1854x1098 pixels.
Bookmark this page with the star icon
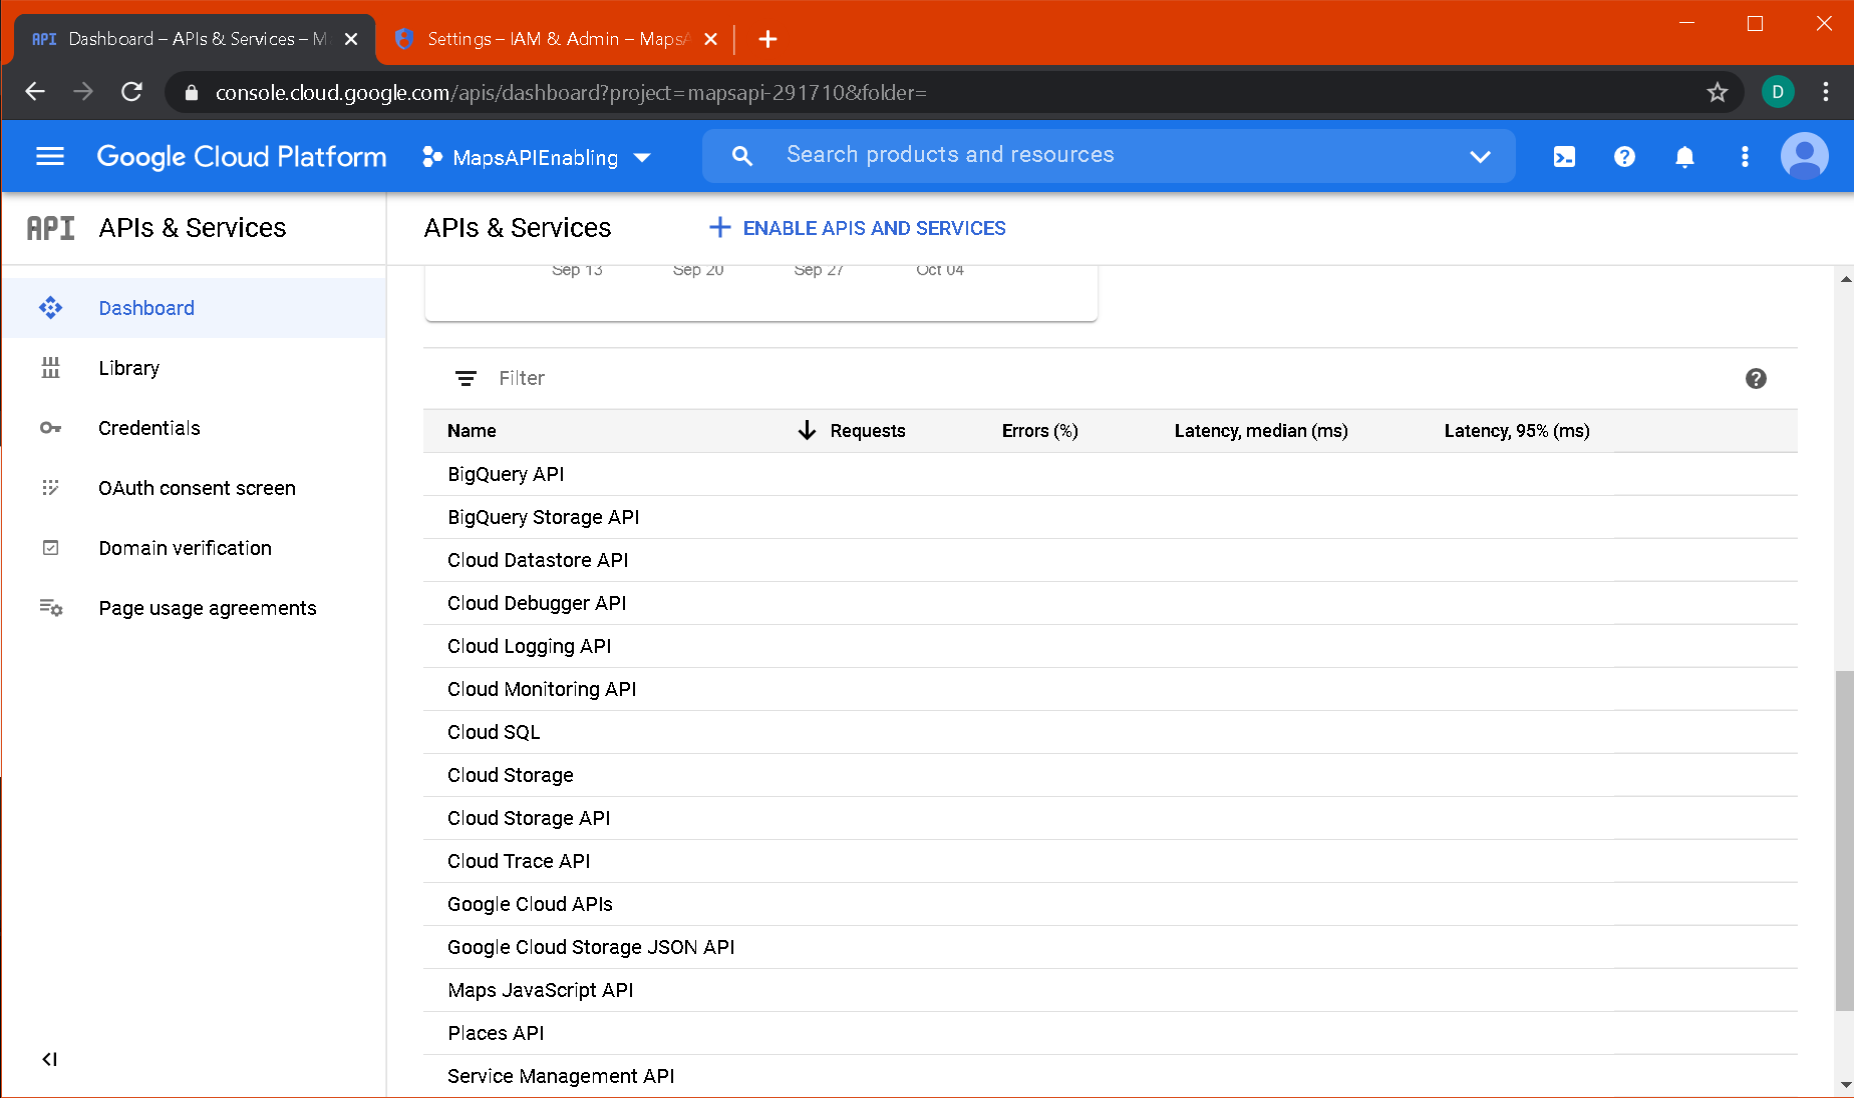pos(1717,93)
